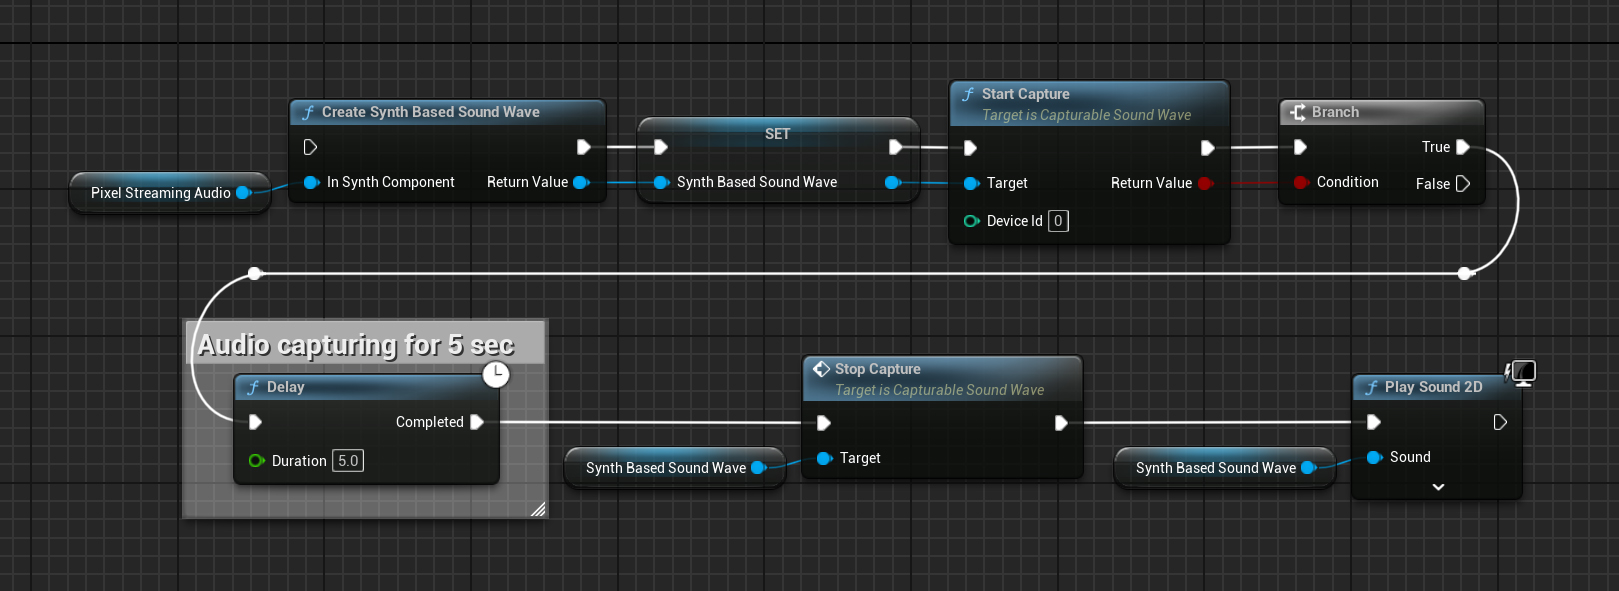This screenshot has height=591, width=1619.
Task: Select Synth Based Sound Wave getter feeding Play Sound 2D
Action: tap(1225, 468)
